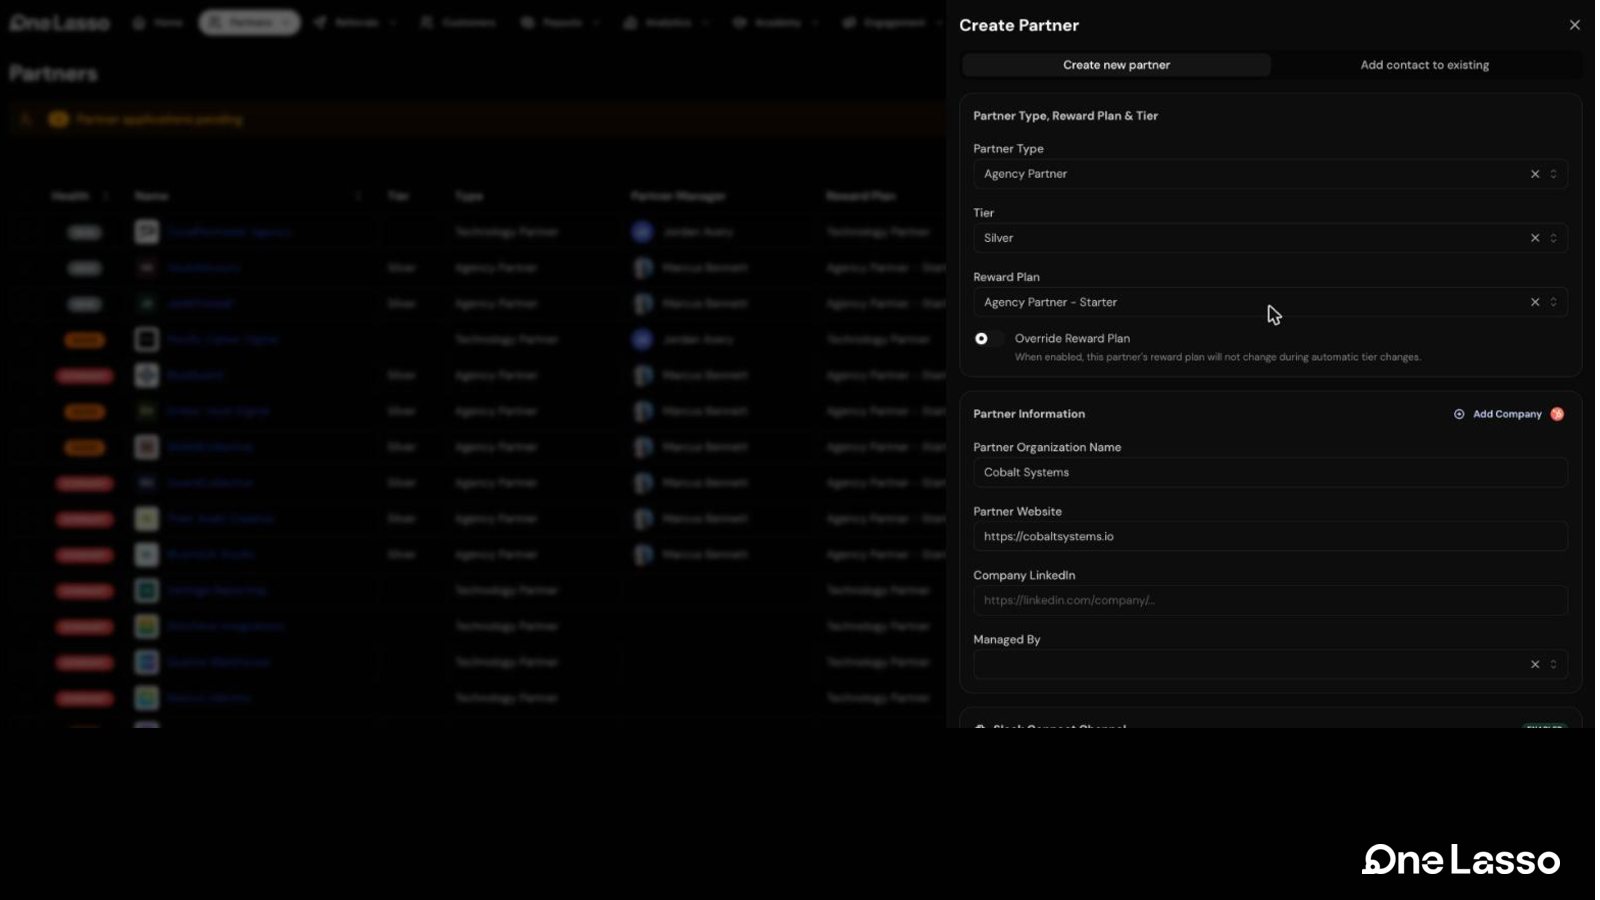Click the Override Reward Plan label

1072,339
